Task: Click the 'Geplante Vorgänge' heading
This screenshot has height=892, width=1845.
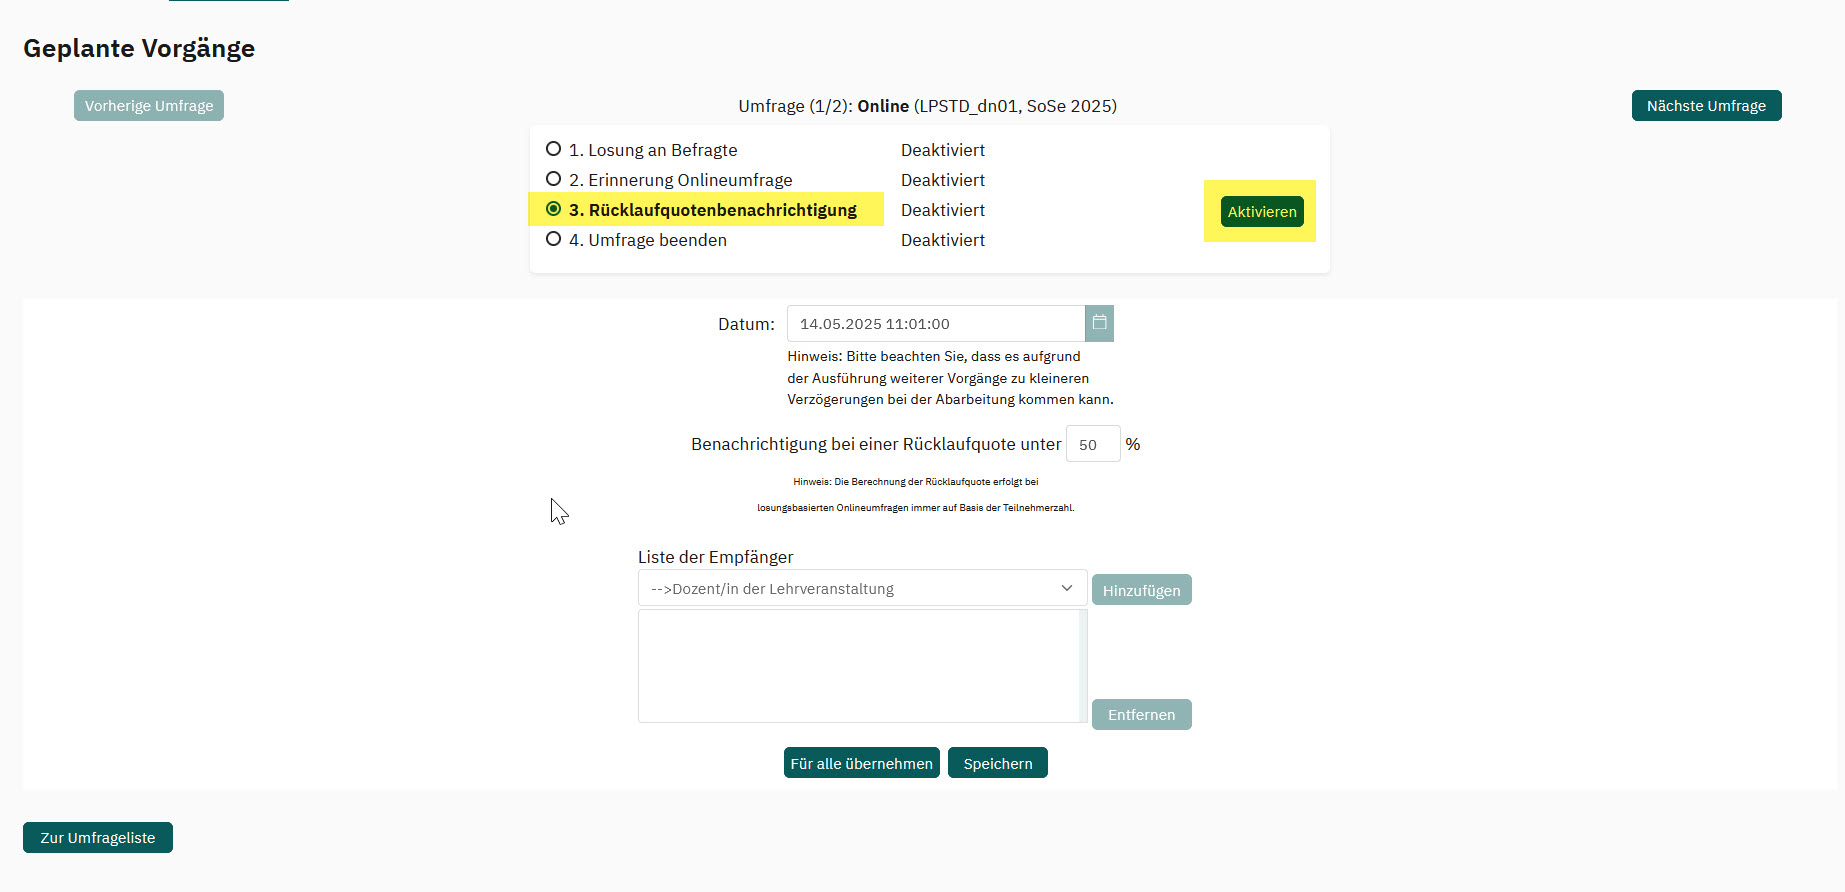Action: coord(139,48)
